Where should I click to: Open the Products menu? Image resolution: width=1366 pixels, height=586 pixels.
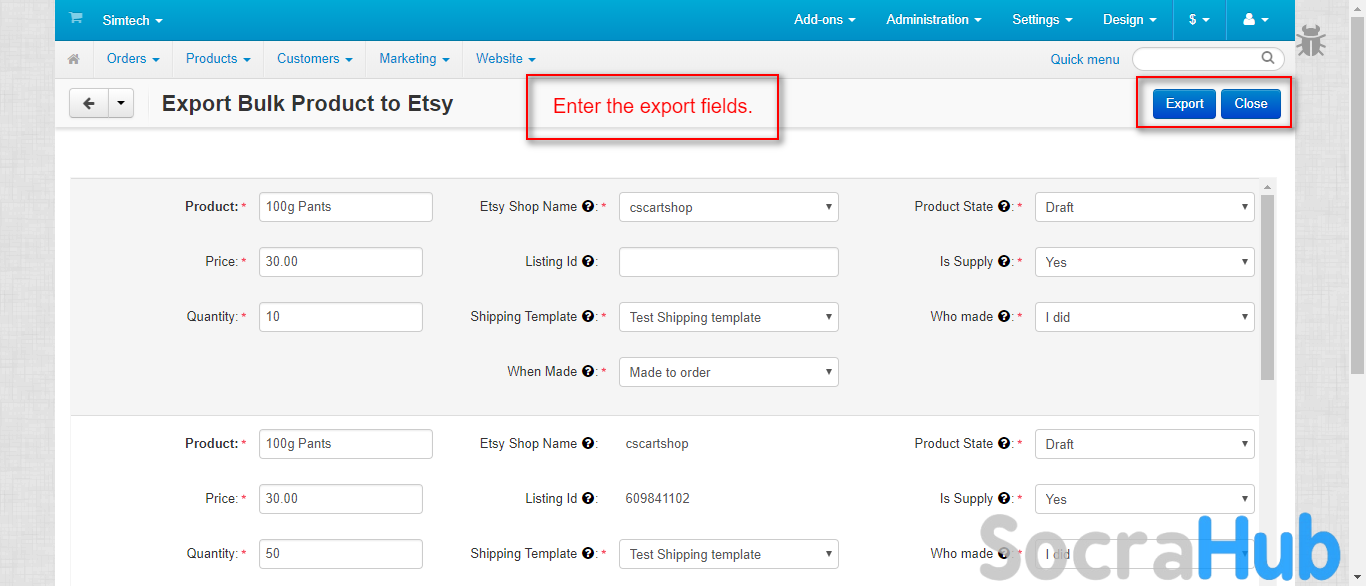pos(218,59)
